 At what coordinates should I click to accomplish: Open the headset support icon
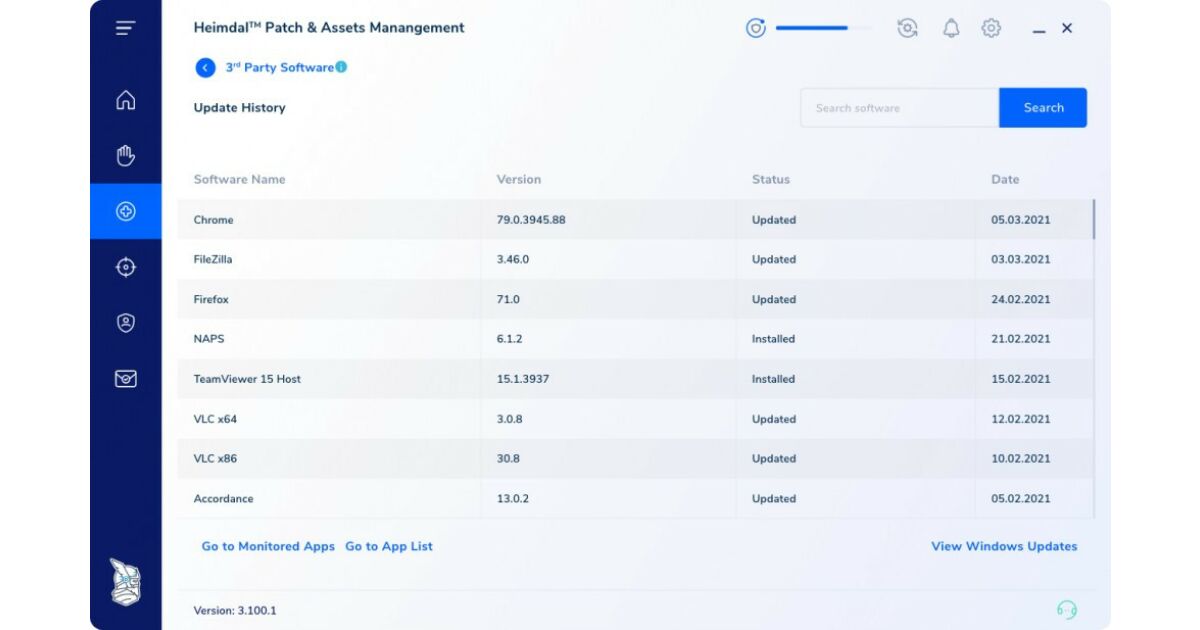tap(1067, 610)
